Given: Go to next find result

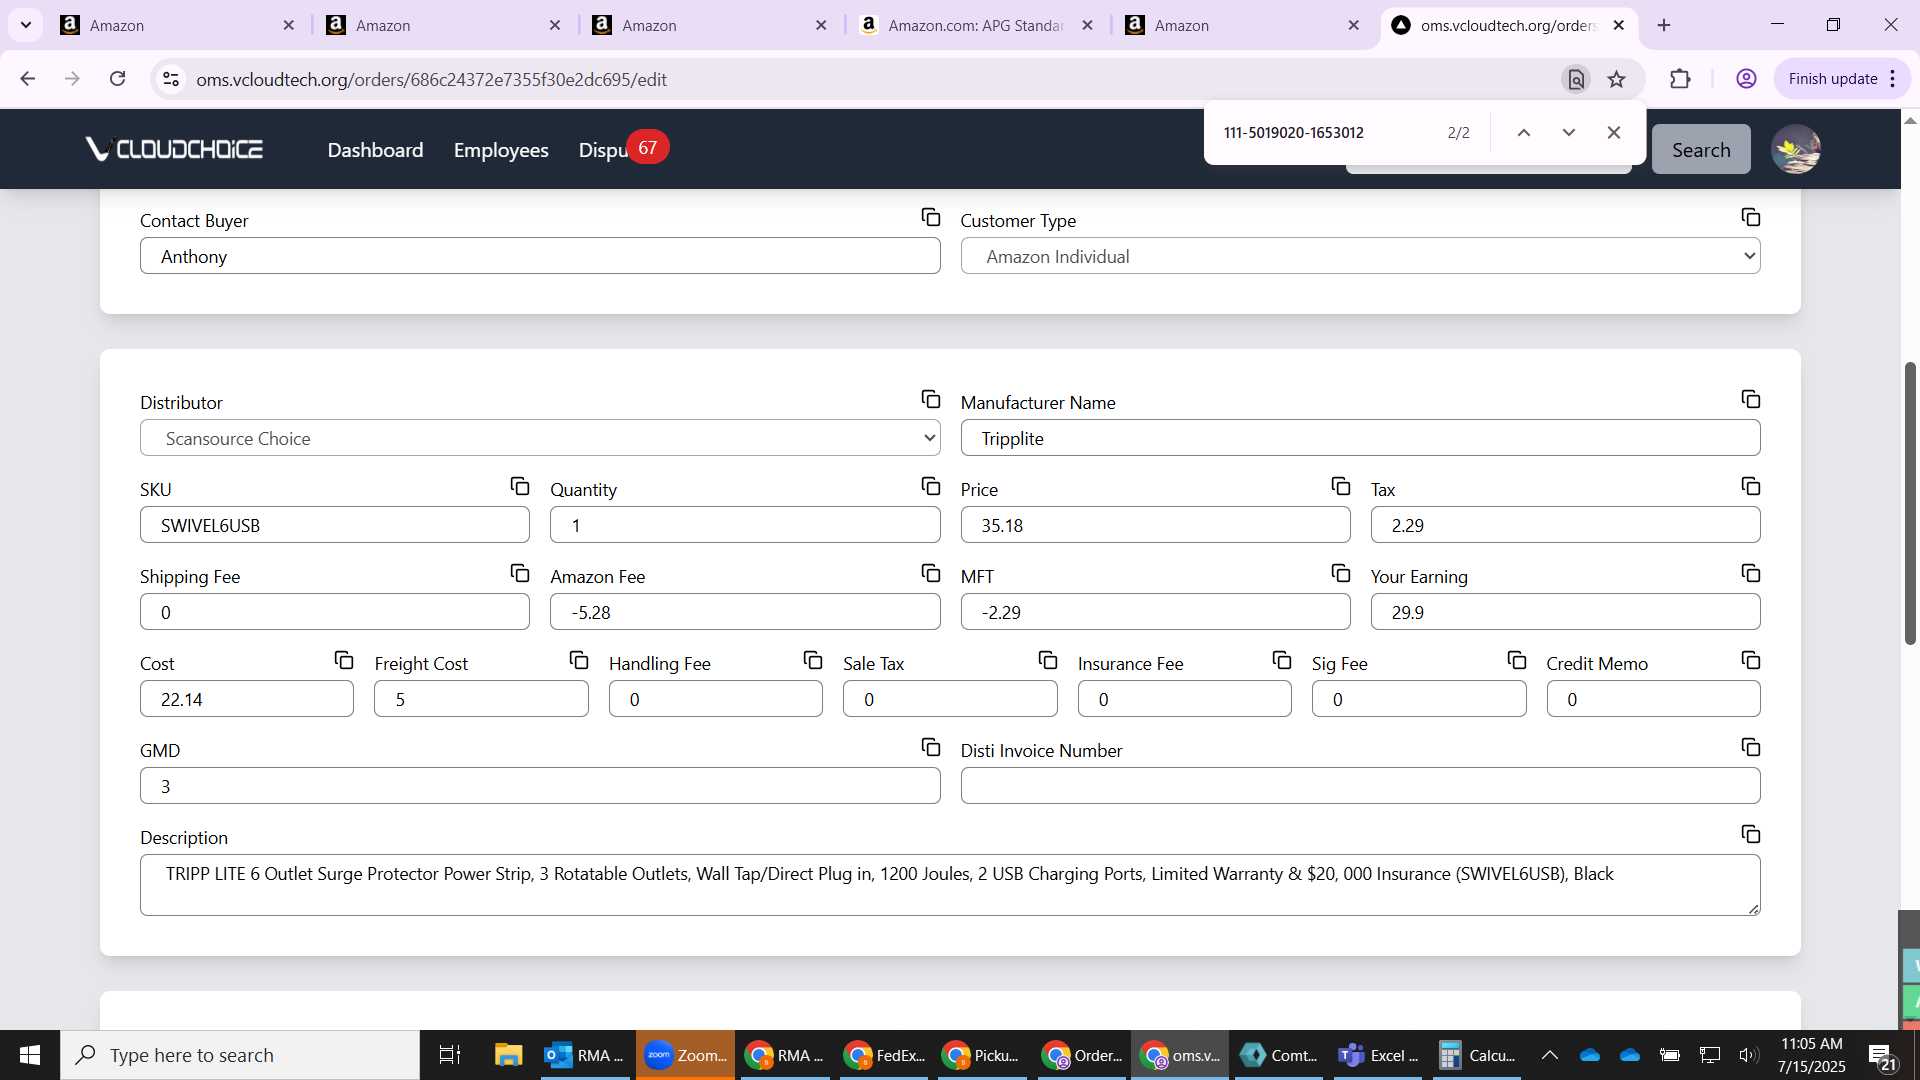Looking at the screenshot, I should (1568, 133).
